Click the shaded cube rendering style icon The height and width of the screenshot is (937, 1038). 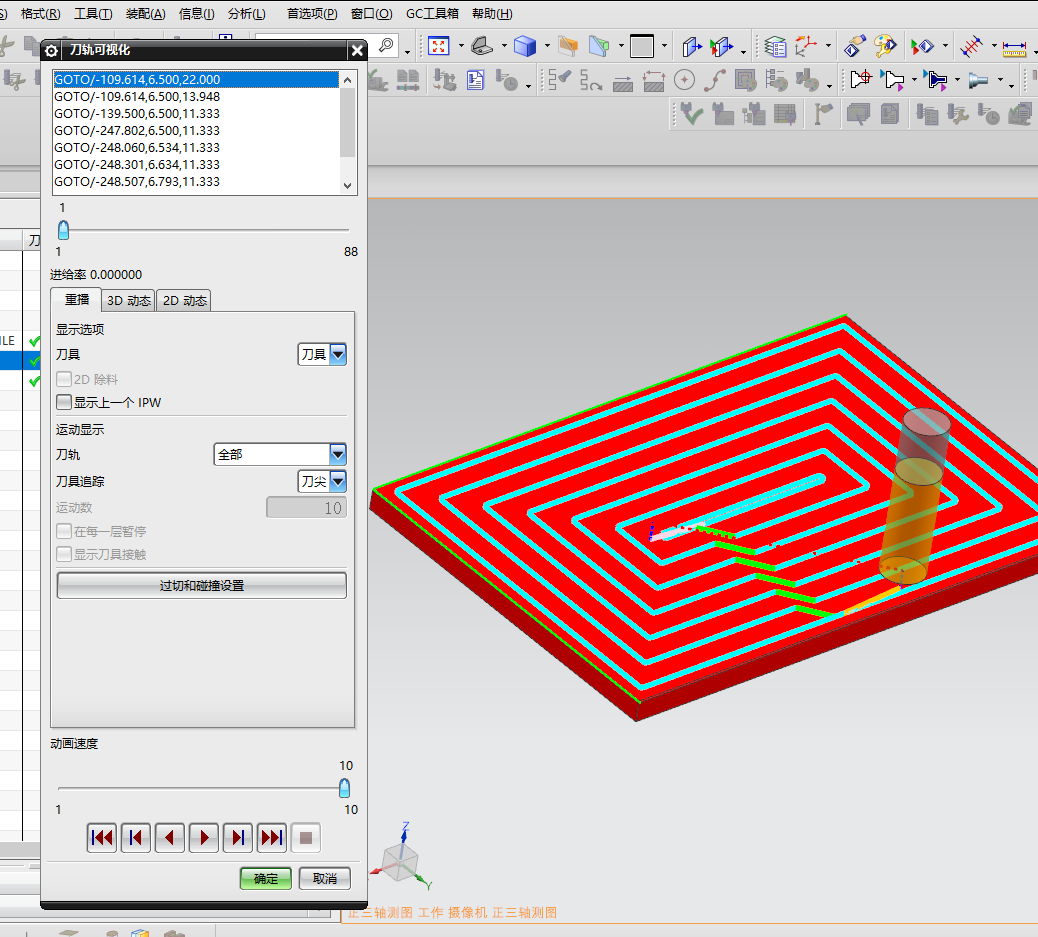pyautogui.click(x=524, y=46)
